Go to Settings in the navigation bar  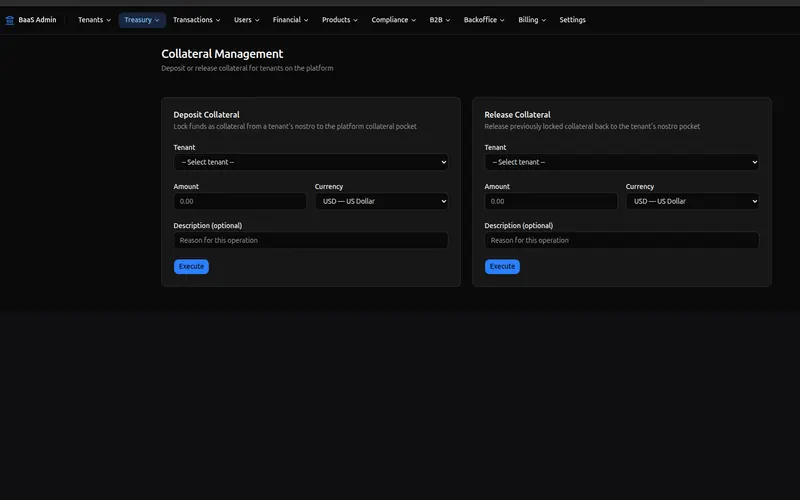point(572,20)
